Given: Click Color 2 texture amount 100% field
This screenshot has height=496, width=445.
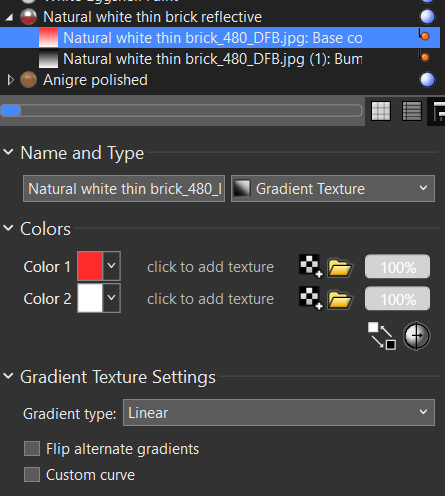Looking at the screenshot, I should coord(397,299).
